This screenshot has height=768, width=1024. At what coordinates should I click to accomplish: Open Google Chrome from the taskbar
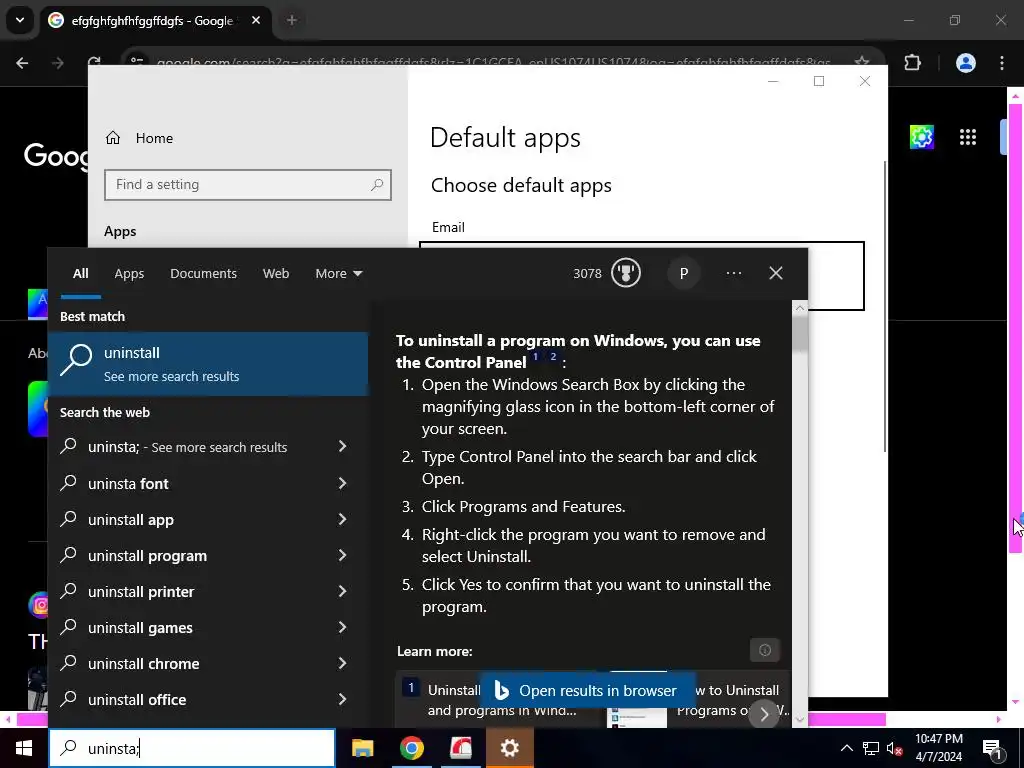pyautogui.click(x=411, y=748)
